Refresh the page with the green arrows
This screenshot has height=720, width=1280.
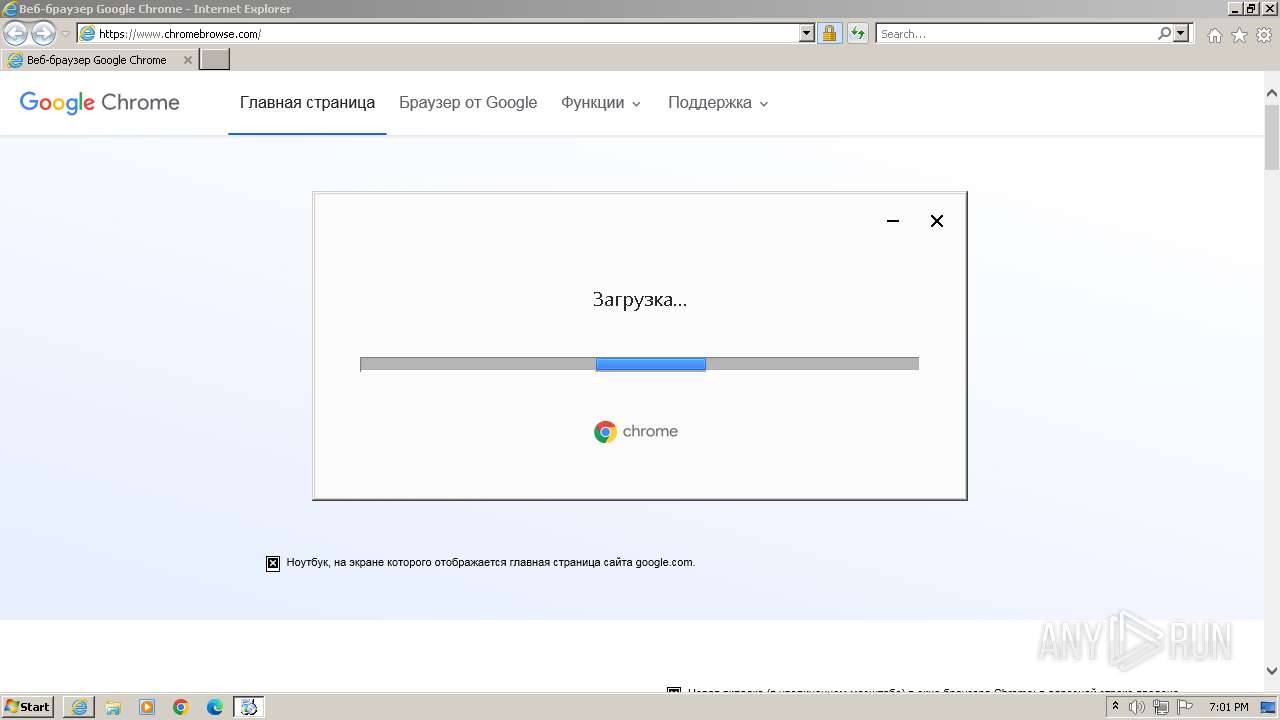pos(857,33)
